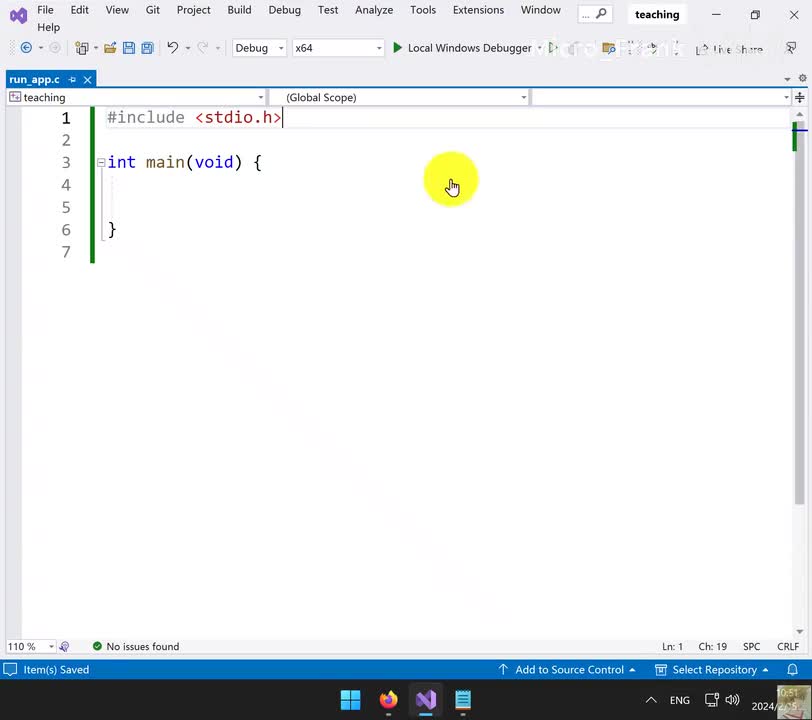Open the Edit menu
Screen dimensions: 812x720
79,10
